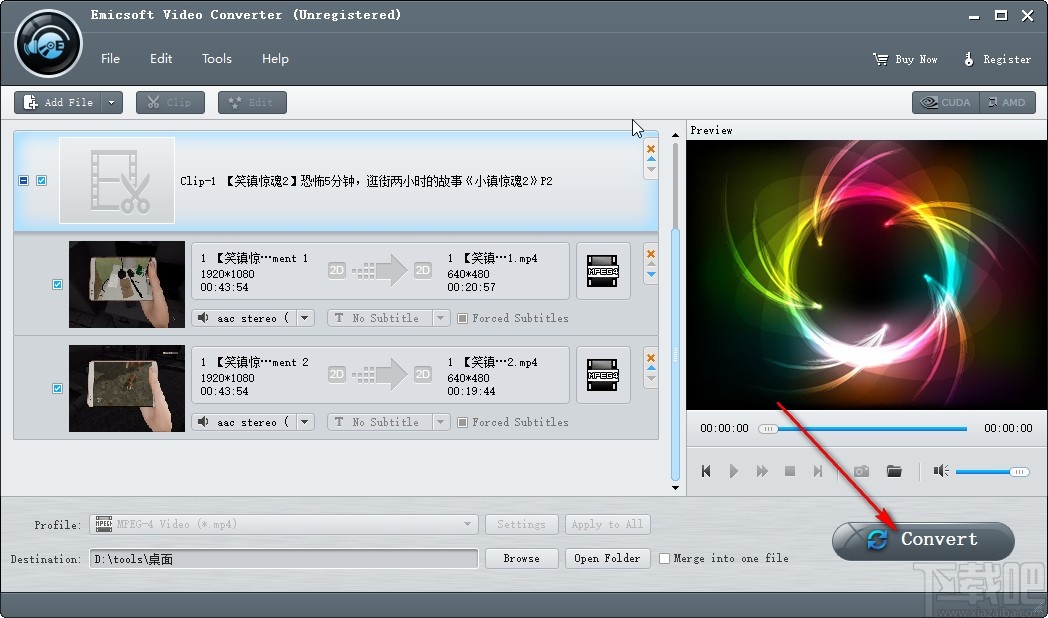Open audio track dropdown for segment 1

(305, 318)
